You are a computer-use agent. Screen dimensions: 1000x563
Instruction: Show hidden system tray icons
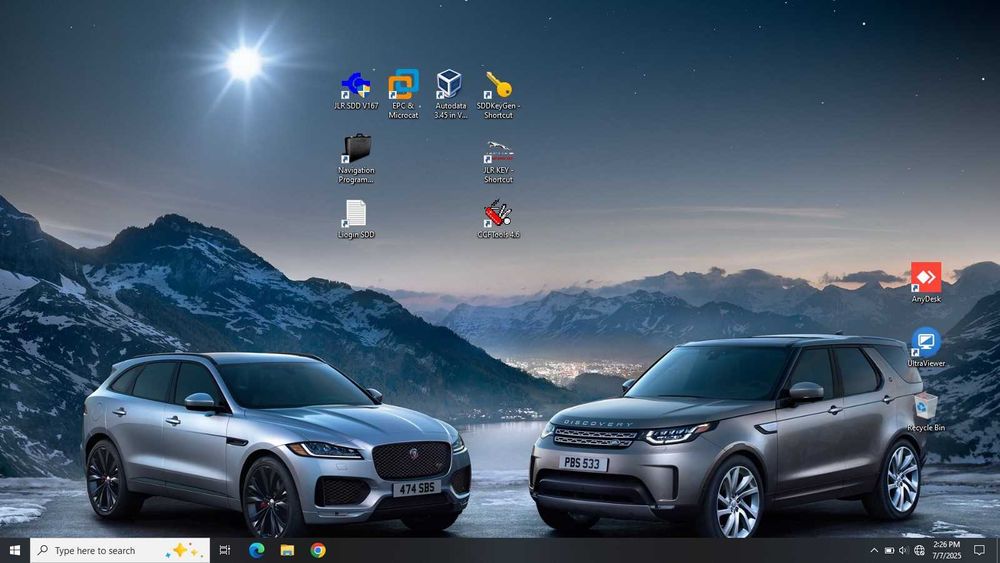874,550
